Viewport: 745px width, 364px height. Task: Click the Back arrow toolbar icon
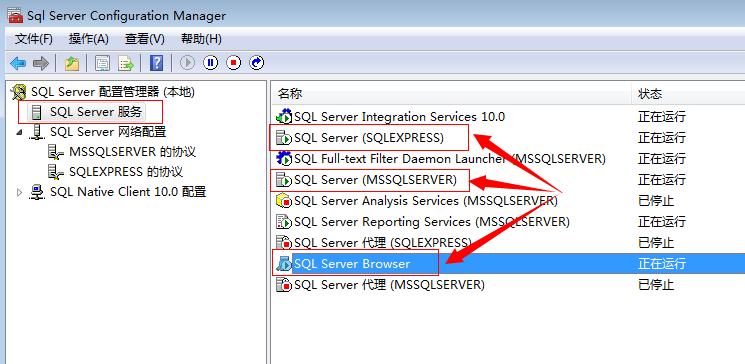[x=18, y=63]
